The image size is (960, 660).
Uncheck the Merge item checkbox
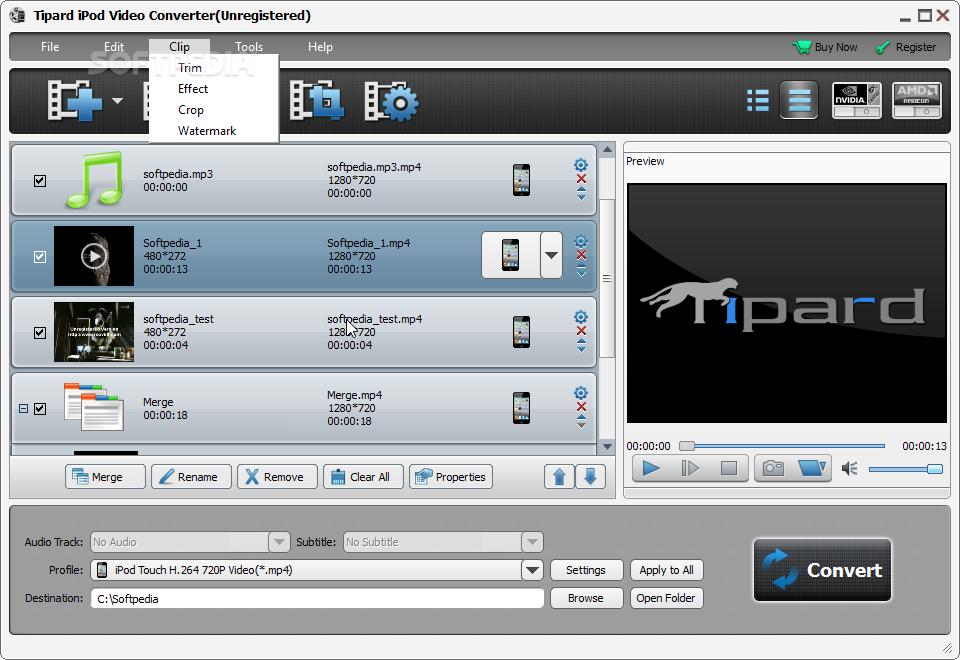click(40, 408)
